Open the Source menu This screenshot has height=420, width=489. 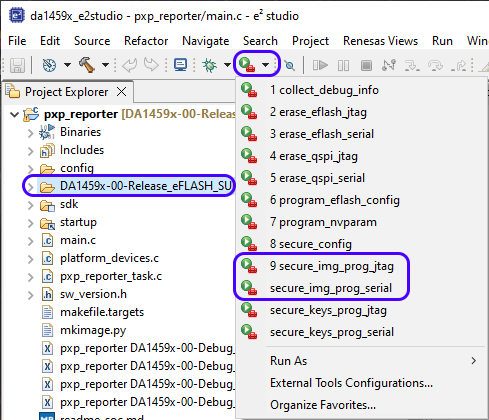tap(92, 41)
